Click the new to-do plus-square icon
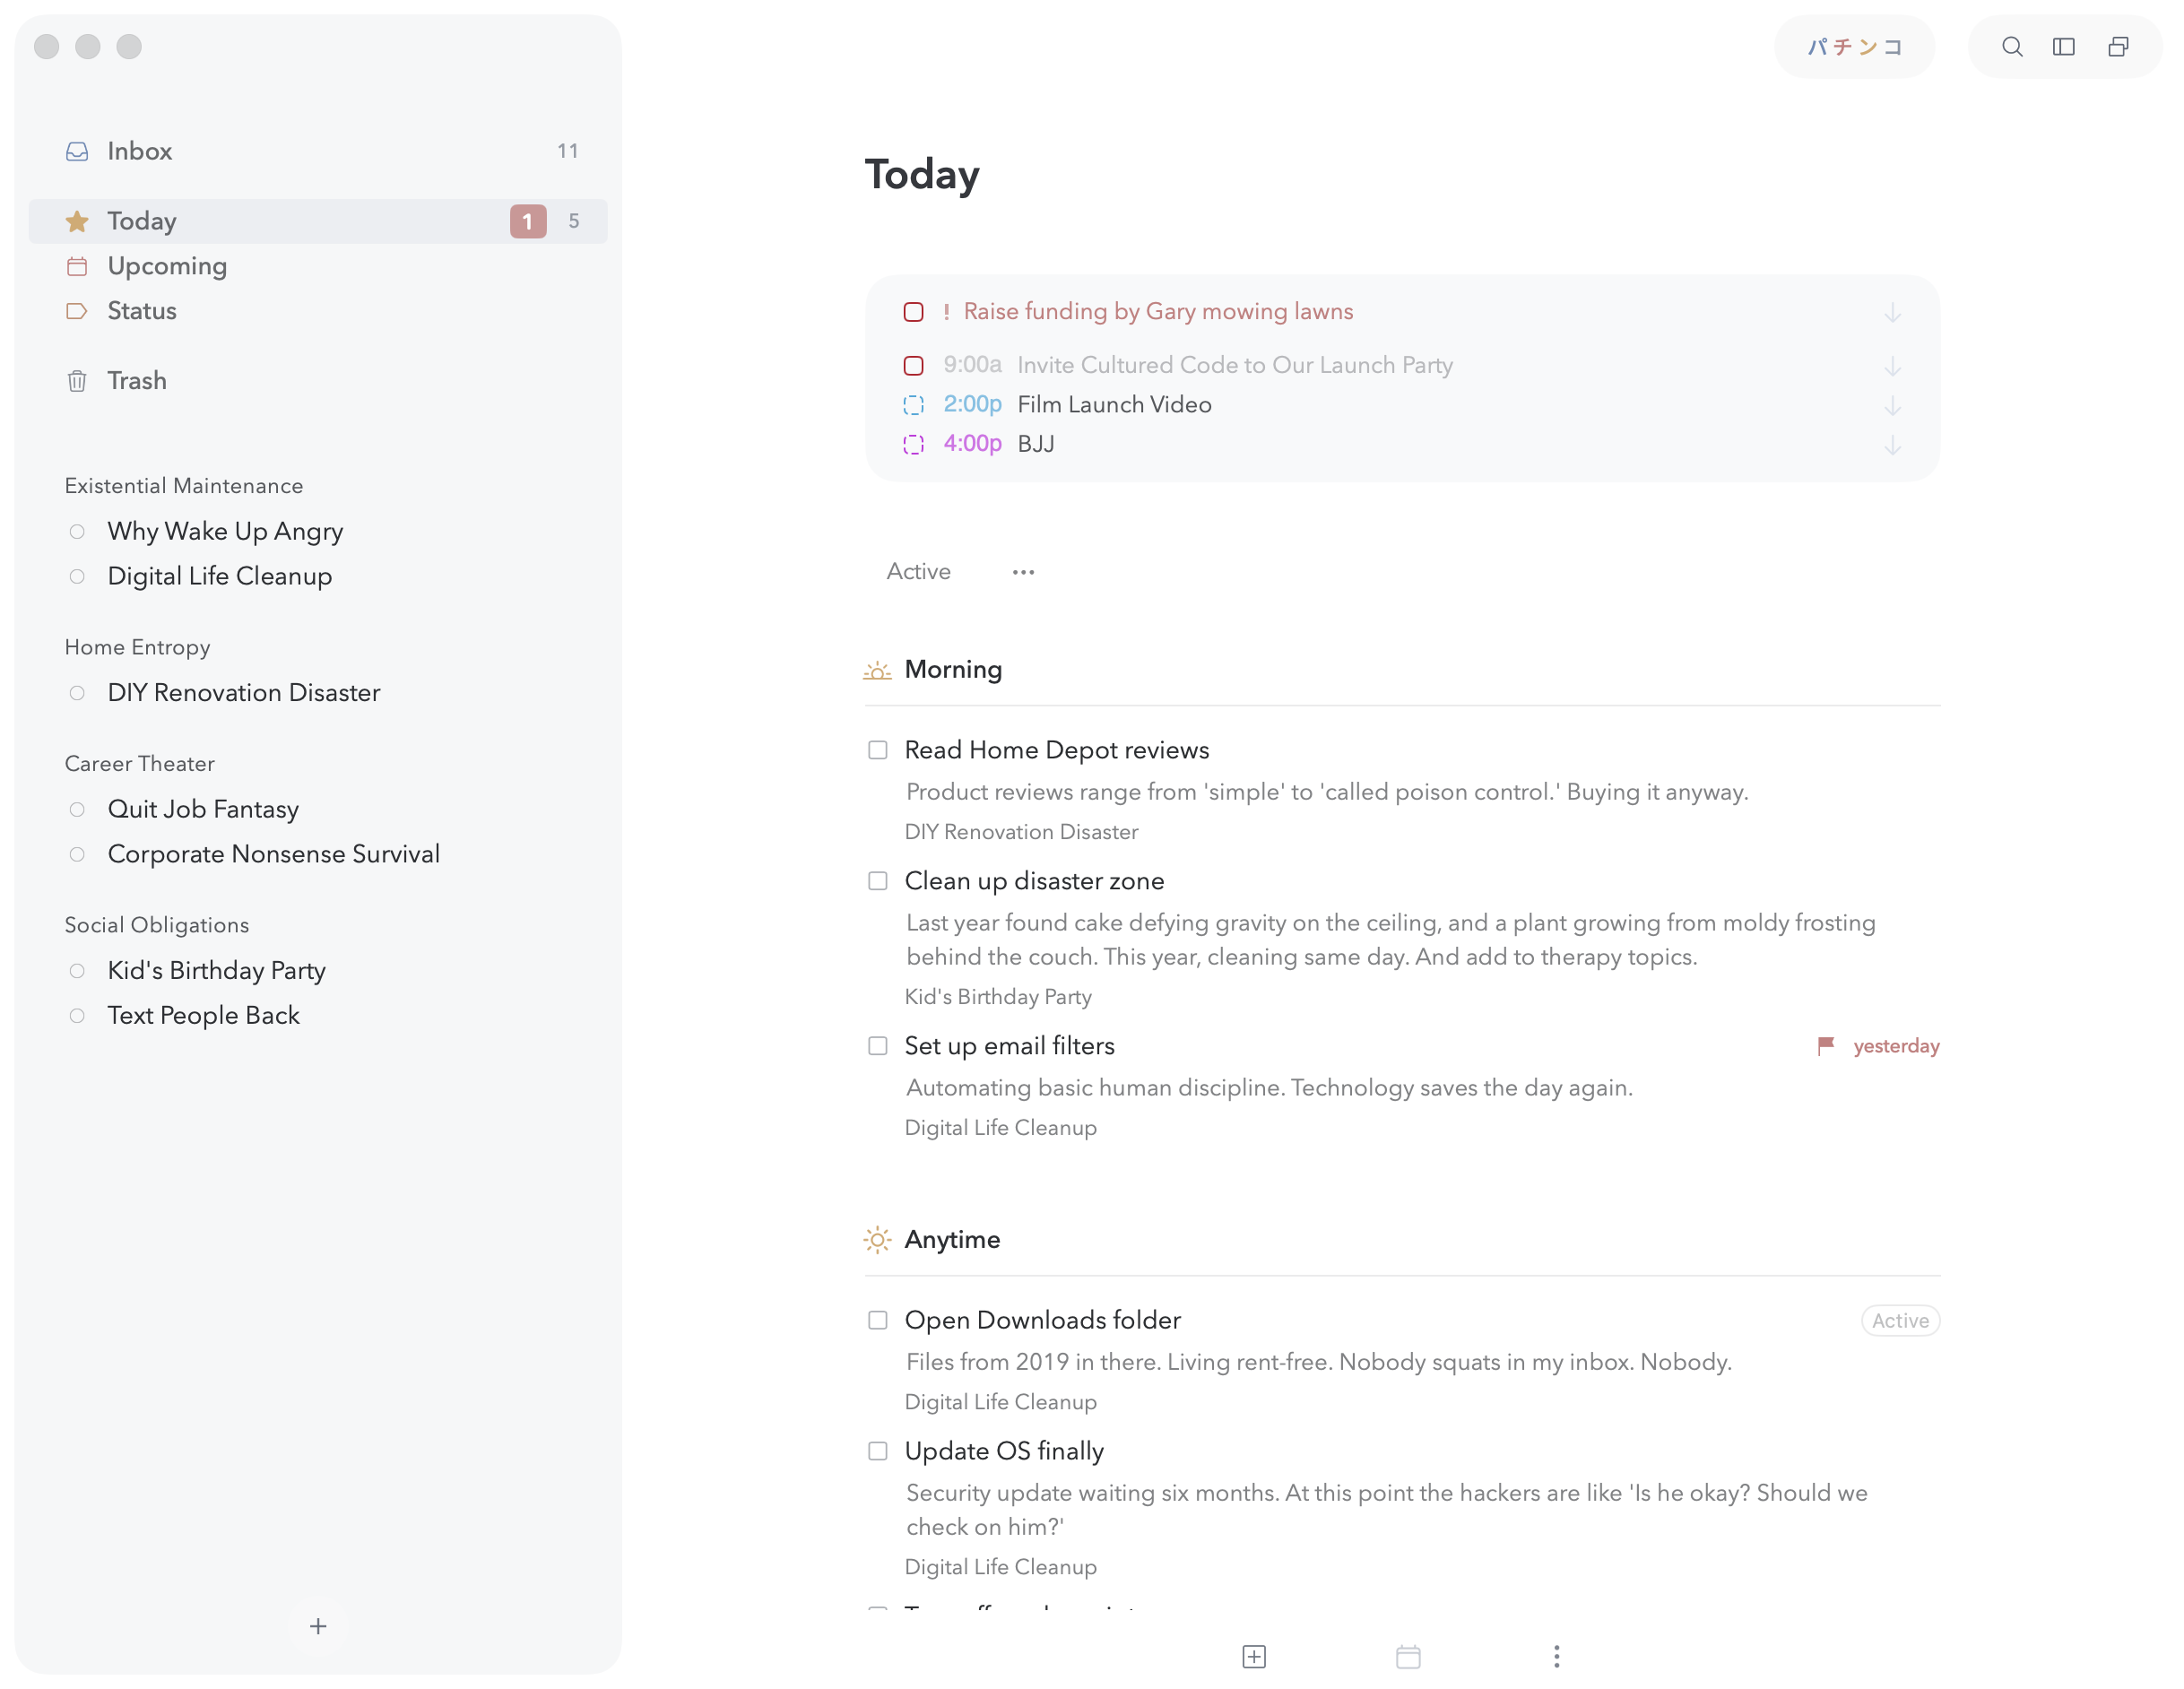The width and height of the screenshot is (2184, 1689). pyautogui.click(x=1254, y=1657)
